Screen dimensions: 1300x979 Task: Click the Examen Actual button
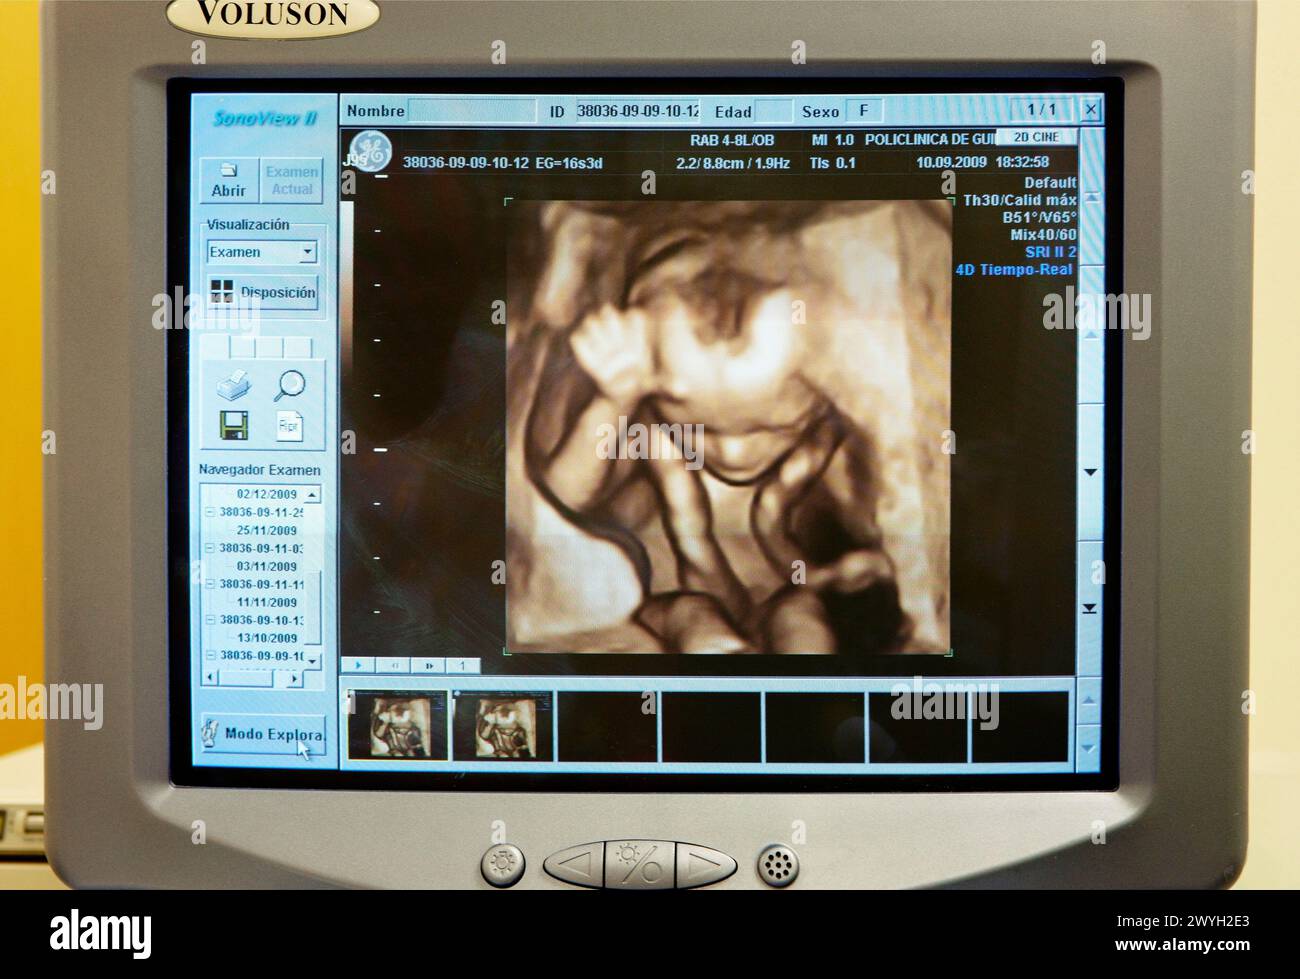coord(291,181)
